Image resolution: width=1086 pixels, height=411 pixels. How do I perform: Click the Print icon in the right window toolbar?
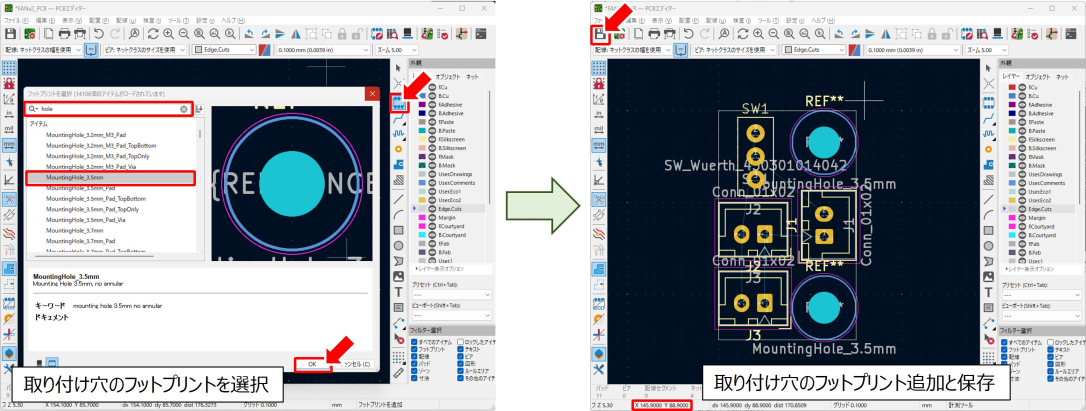(654, 34)
